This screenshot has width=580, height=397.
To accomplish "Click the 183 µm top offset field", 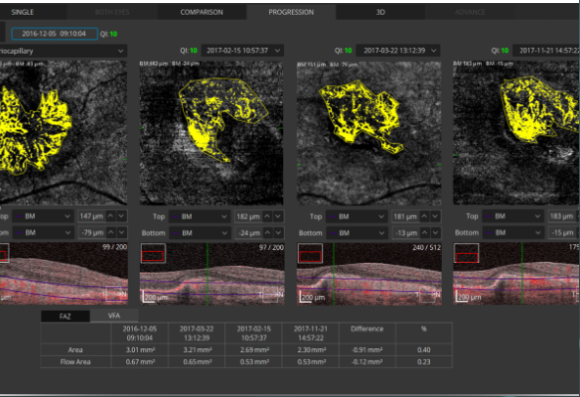I will pos(562,216).
